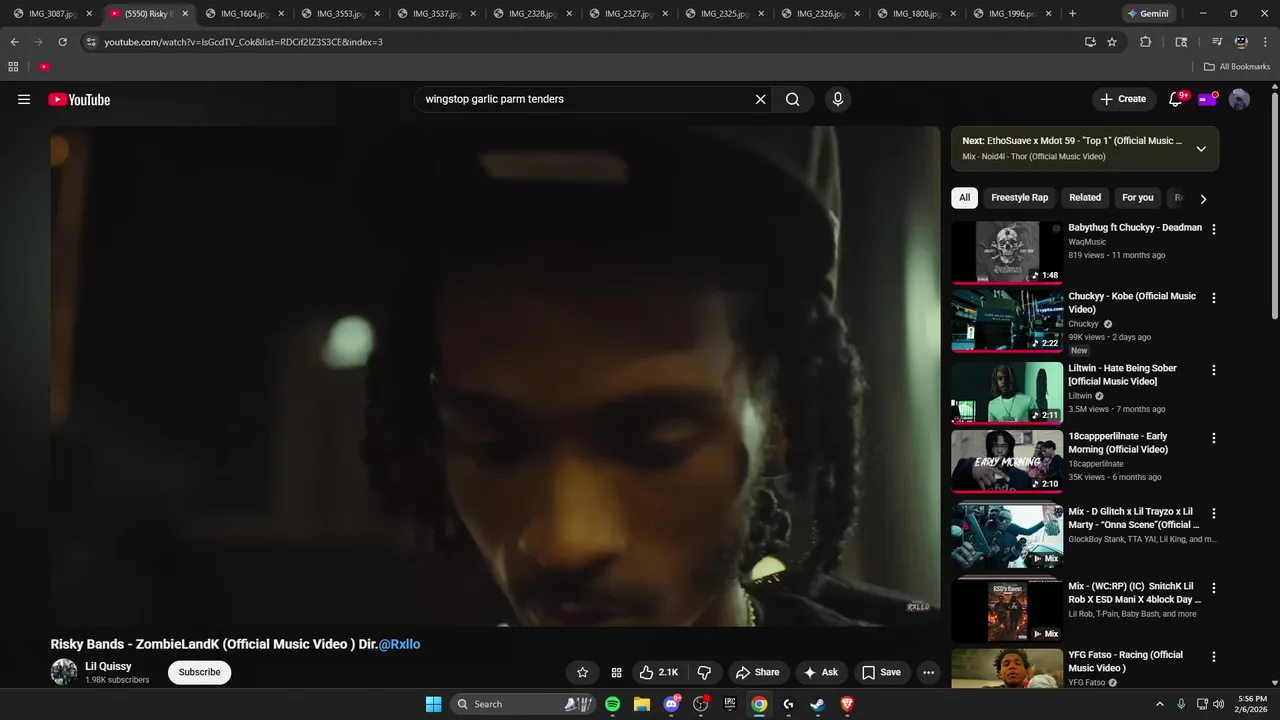Open options for Babythug Deadman video

pyautogui.click(x=1214, y=229)
